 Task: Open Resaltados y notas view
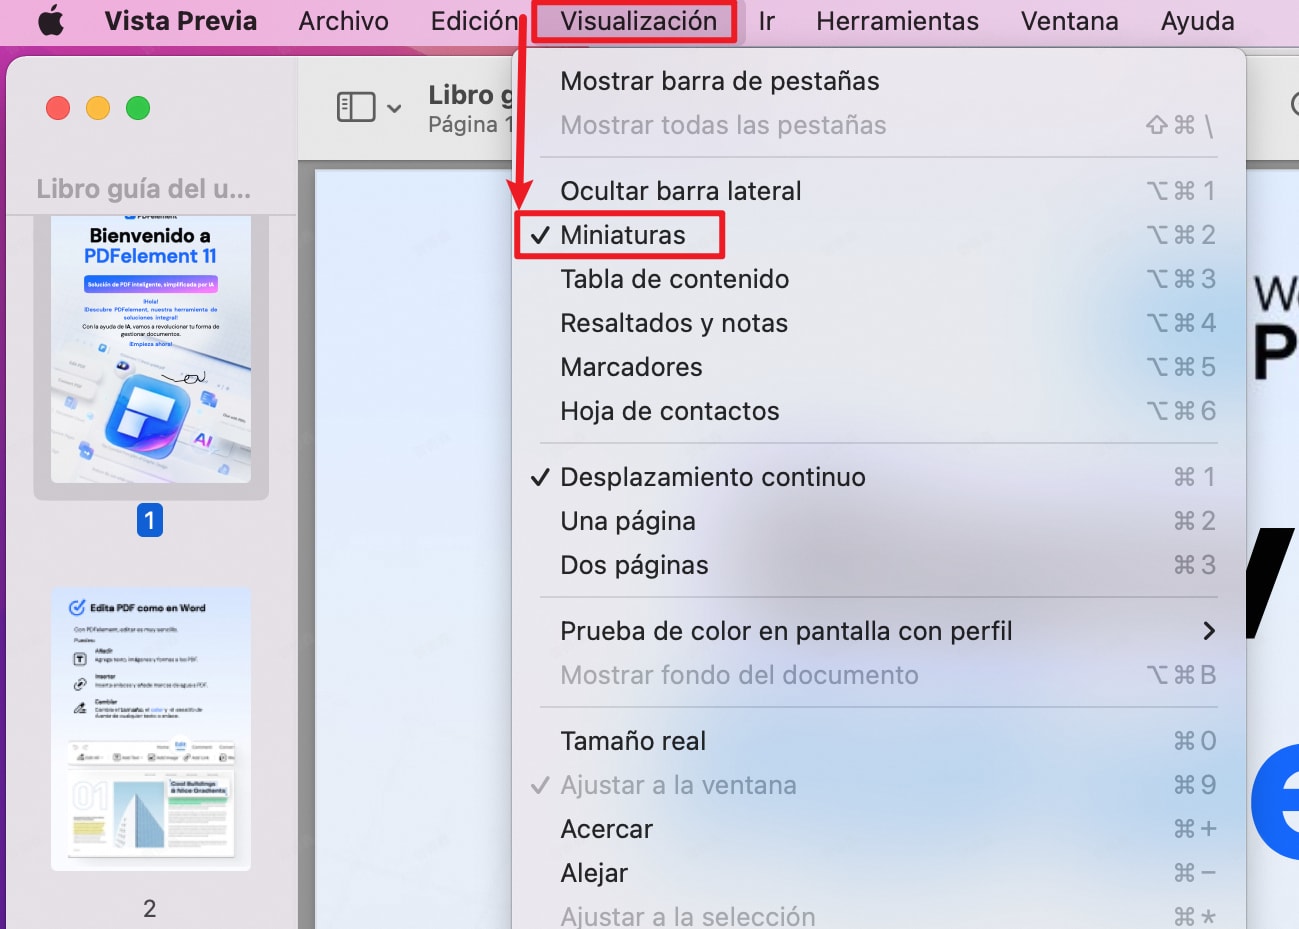point(673,323)
